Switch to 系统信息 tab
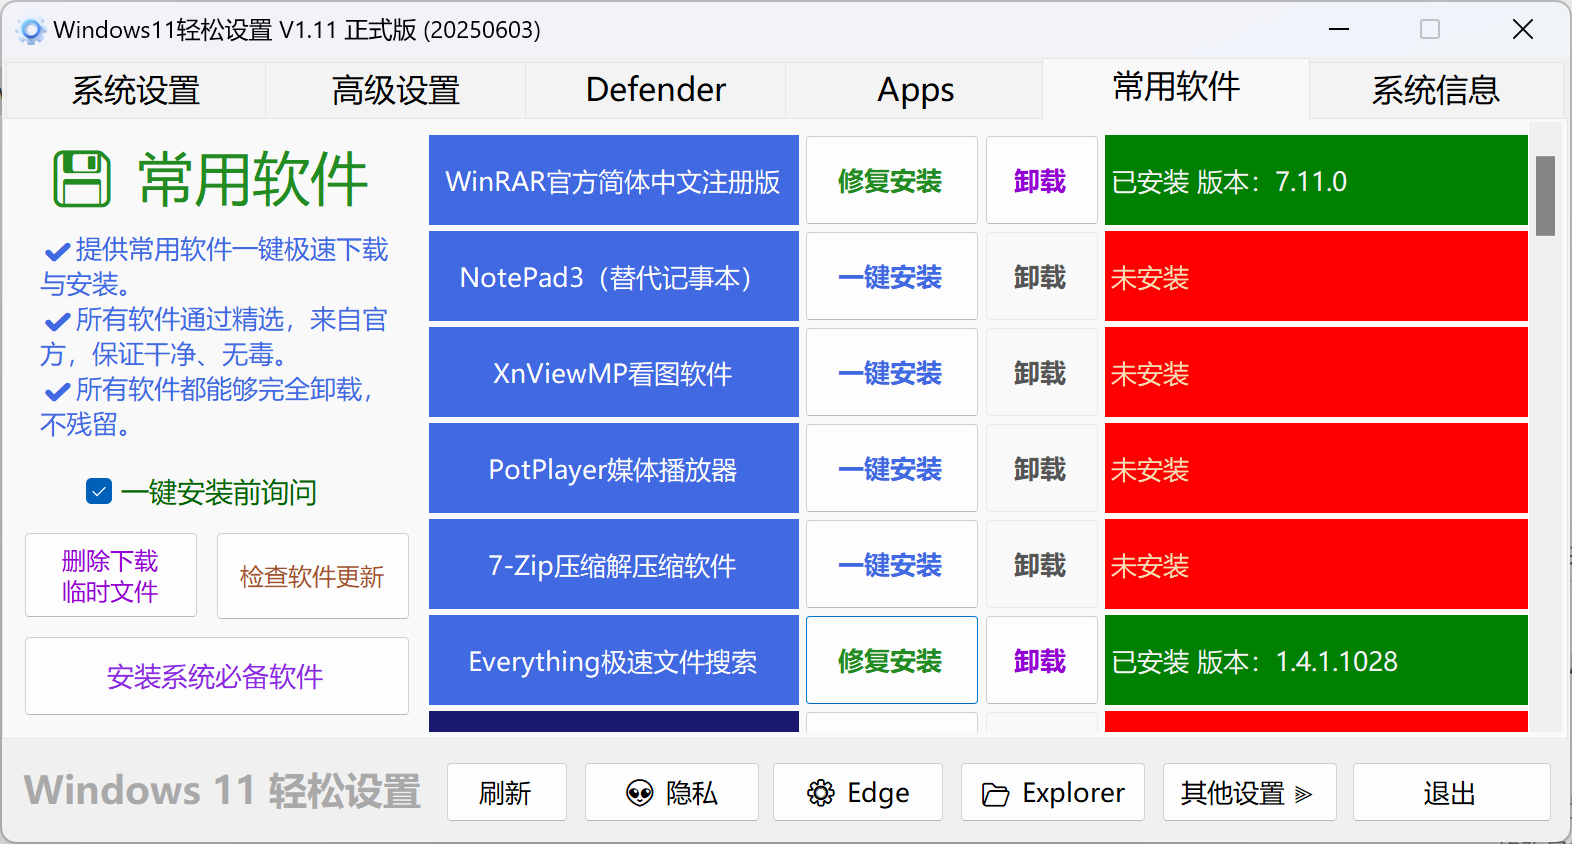1572x844 pixels. (1436, 90)
